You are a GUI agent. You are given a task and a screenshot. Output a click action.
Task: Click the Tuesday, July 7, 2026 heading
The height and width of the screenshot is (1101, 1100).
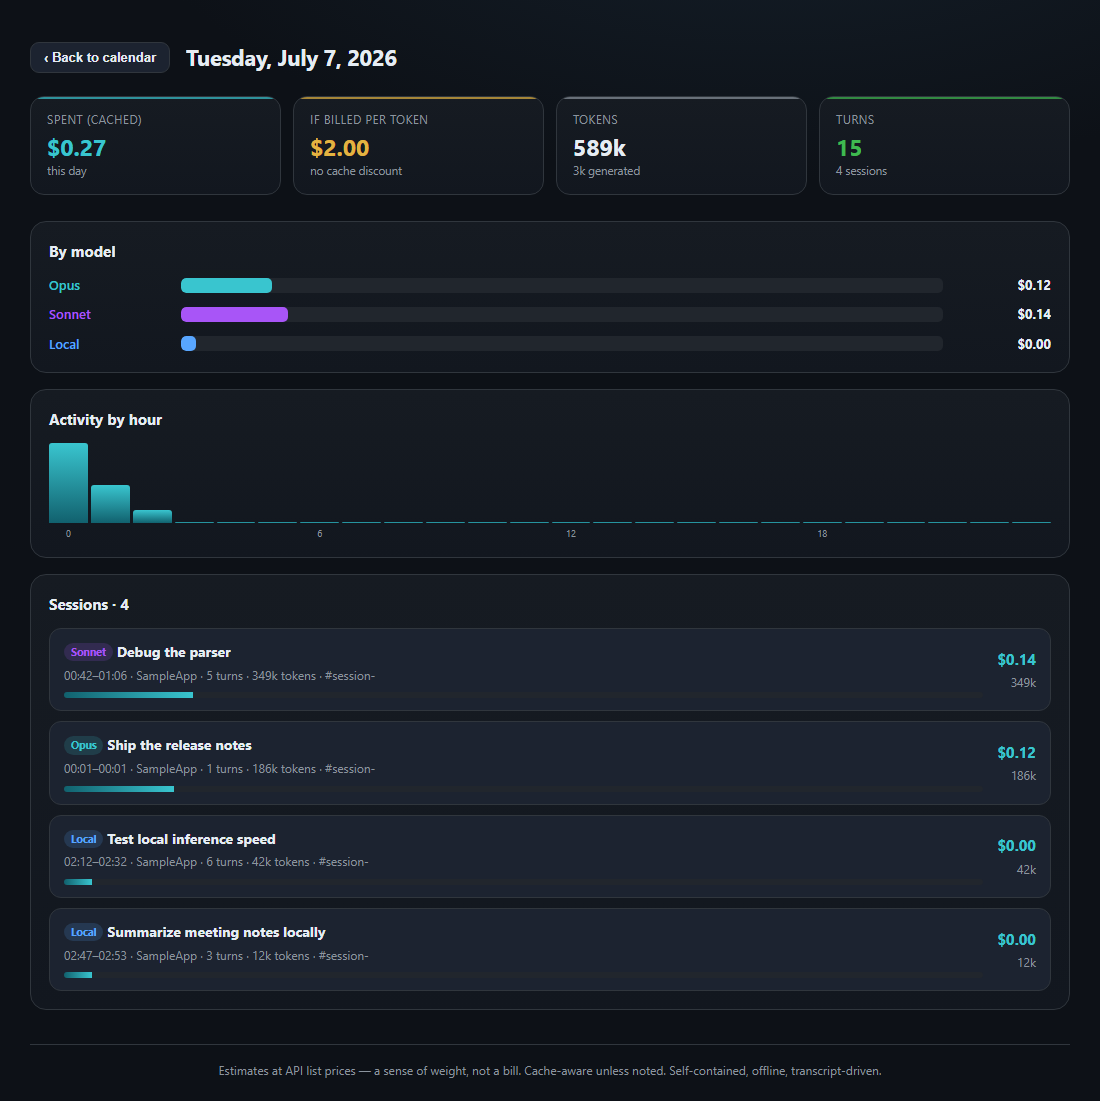tap(291, 58)
